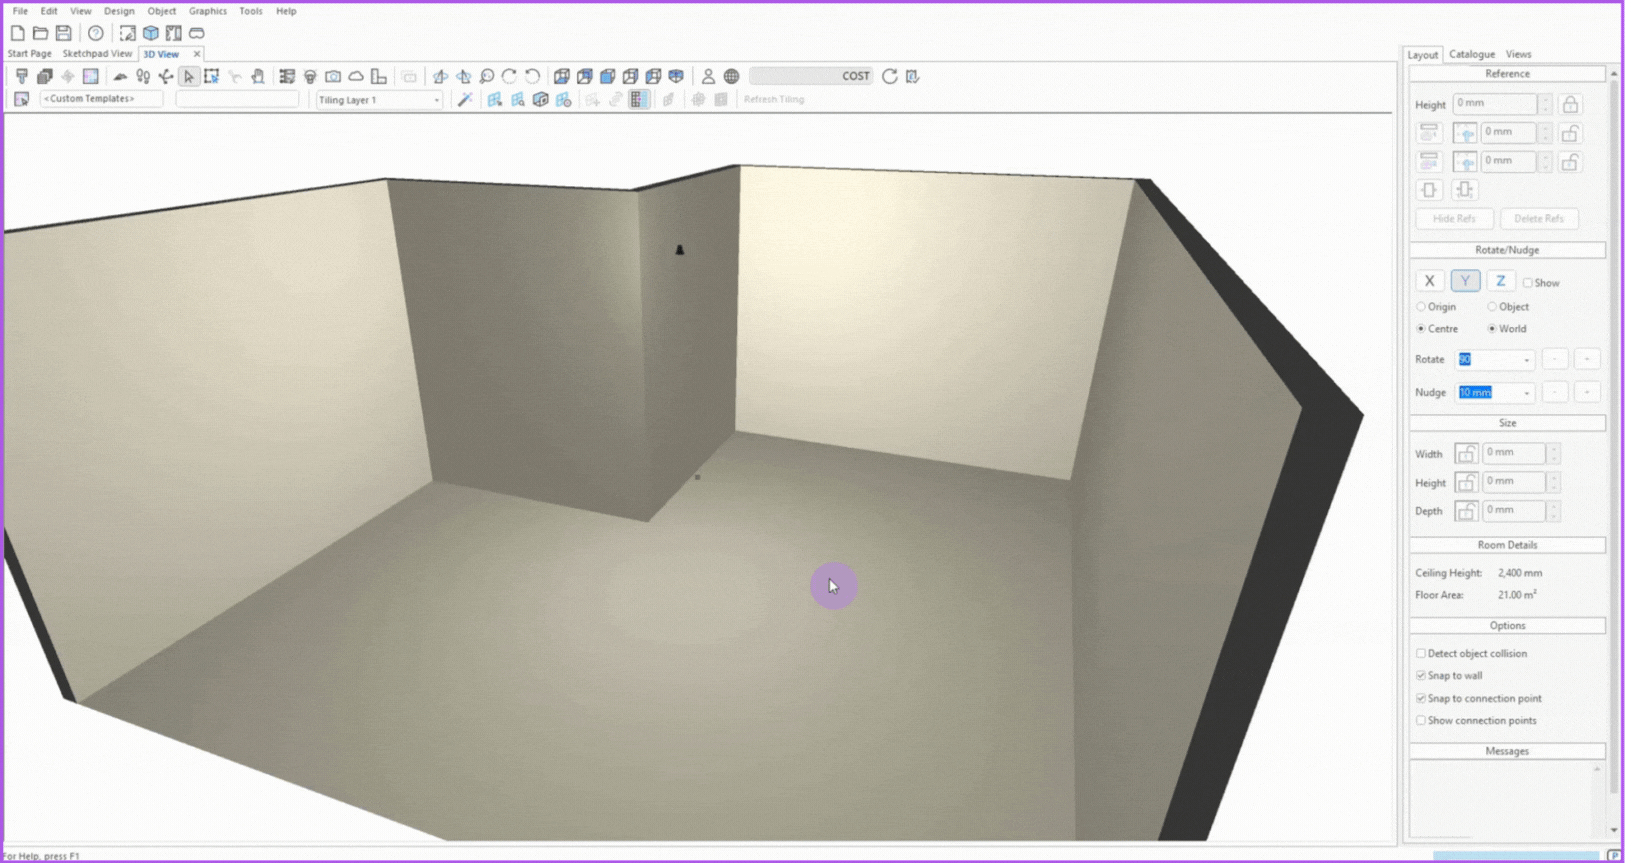Select the Origin radio button
The width and height of the screenshot is (1625, 863).
[1421, 307]
